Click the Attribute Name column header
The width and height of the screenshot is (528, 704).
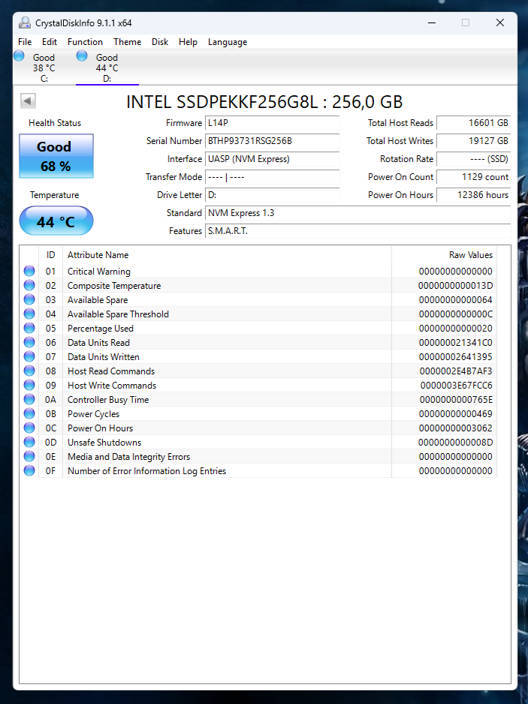[227, 255]
